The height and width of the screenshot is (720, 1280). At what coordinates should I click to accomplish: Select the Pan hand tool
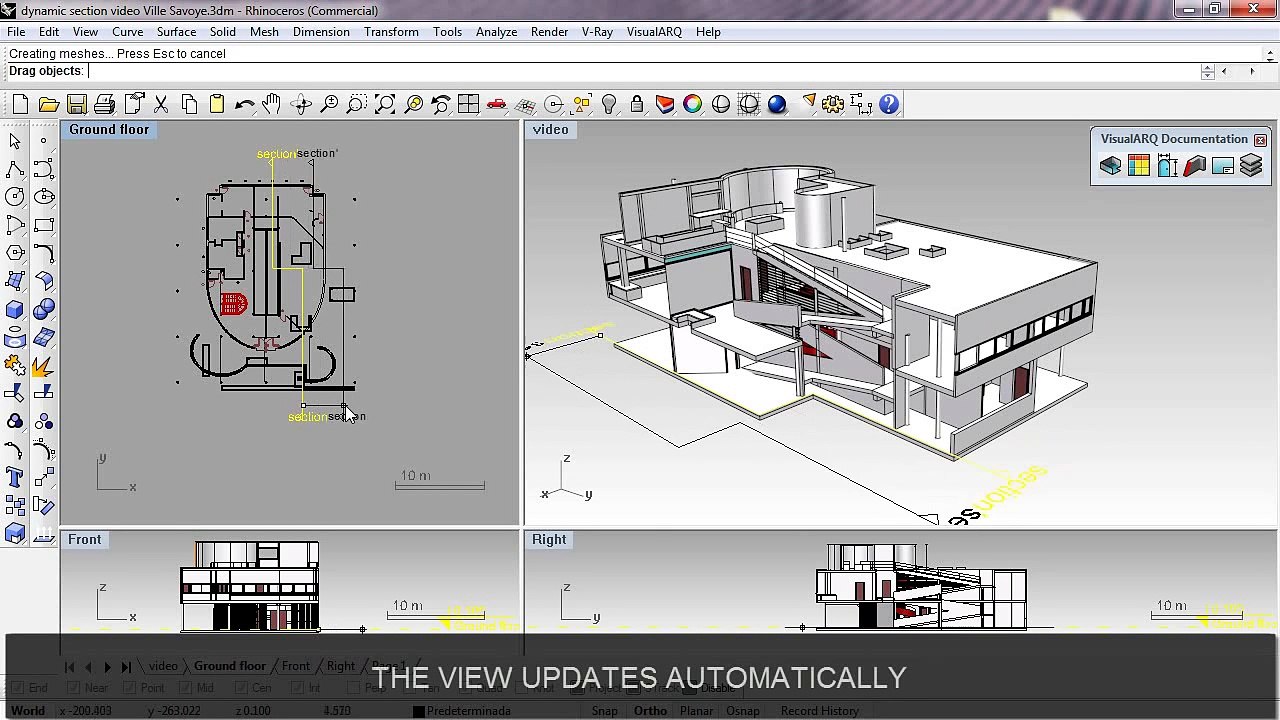click(x=272, y=104)
